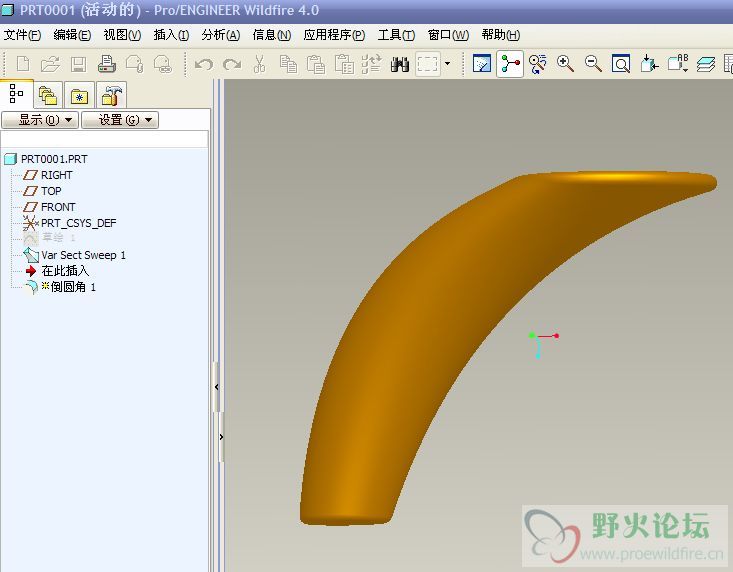Collapse the navigator with the left arrow

216,387
